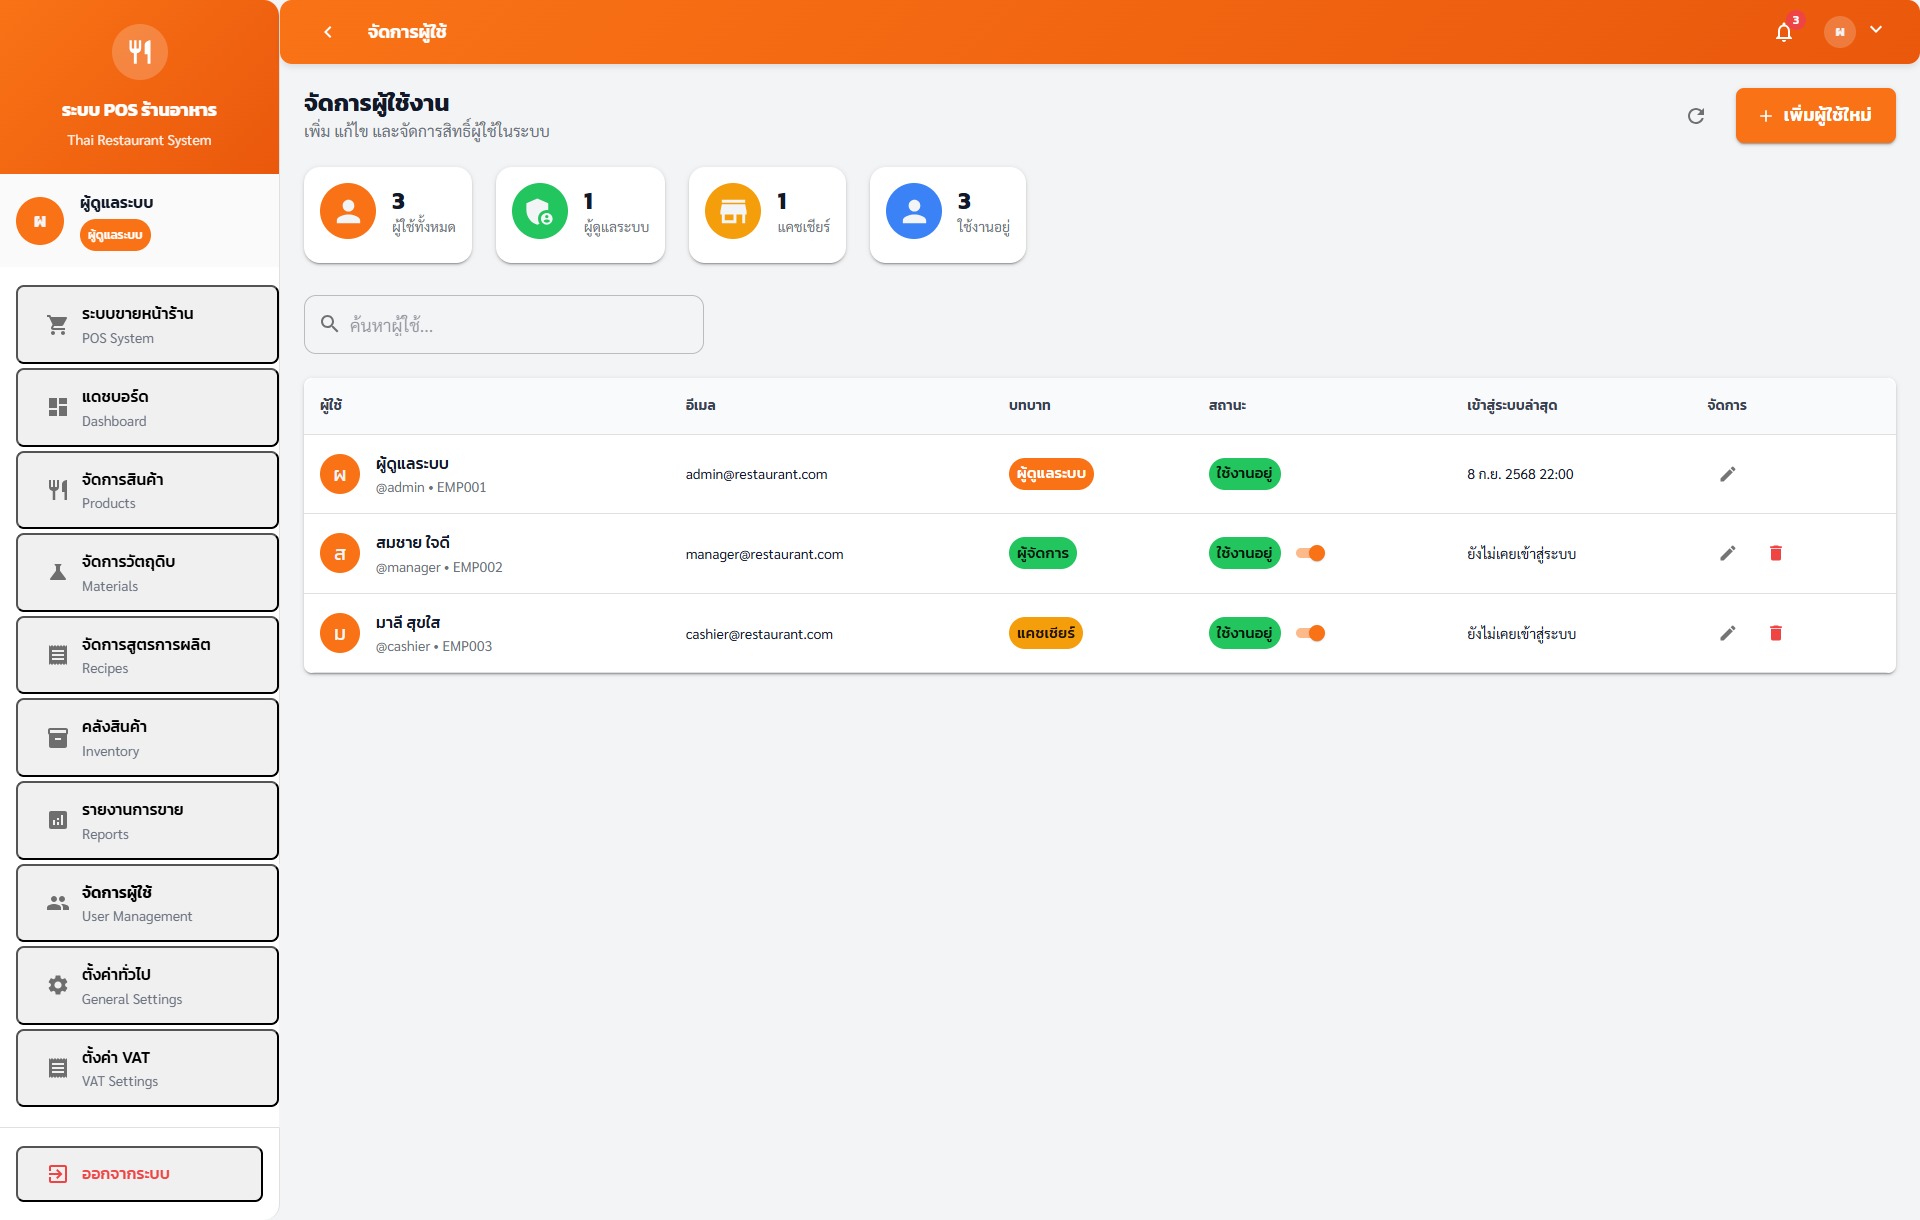Delete the cashier user with the trash icon

click(x=1776, y=633)
